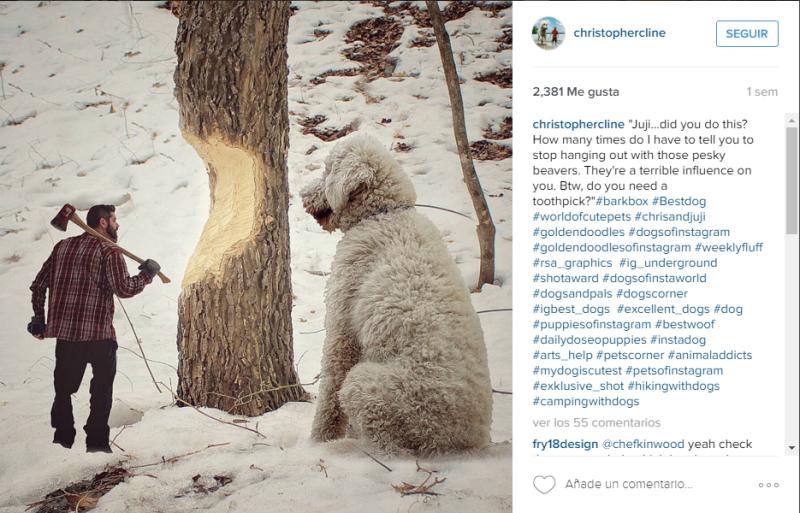Open christophercline profile avatar picture
The width and height of the screenshot is (800, 513).
(548, 33)
